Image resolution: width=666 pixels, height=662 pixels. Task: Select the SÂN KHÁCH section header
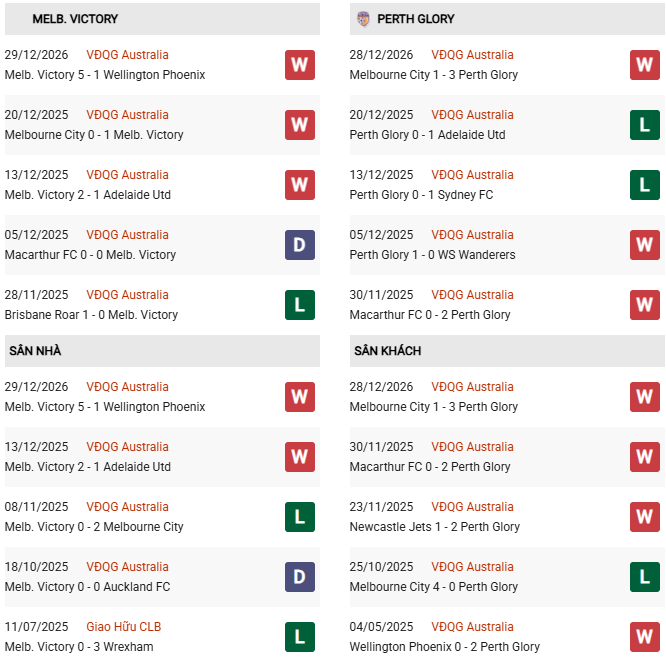[387, 351]
